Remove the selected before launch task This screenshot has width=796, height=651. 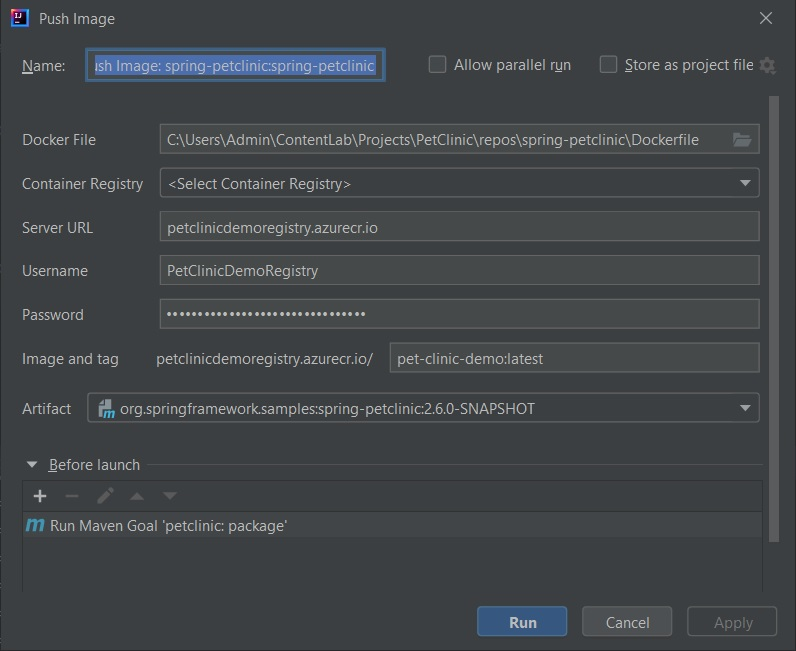click(x=72, y=496)
